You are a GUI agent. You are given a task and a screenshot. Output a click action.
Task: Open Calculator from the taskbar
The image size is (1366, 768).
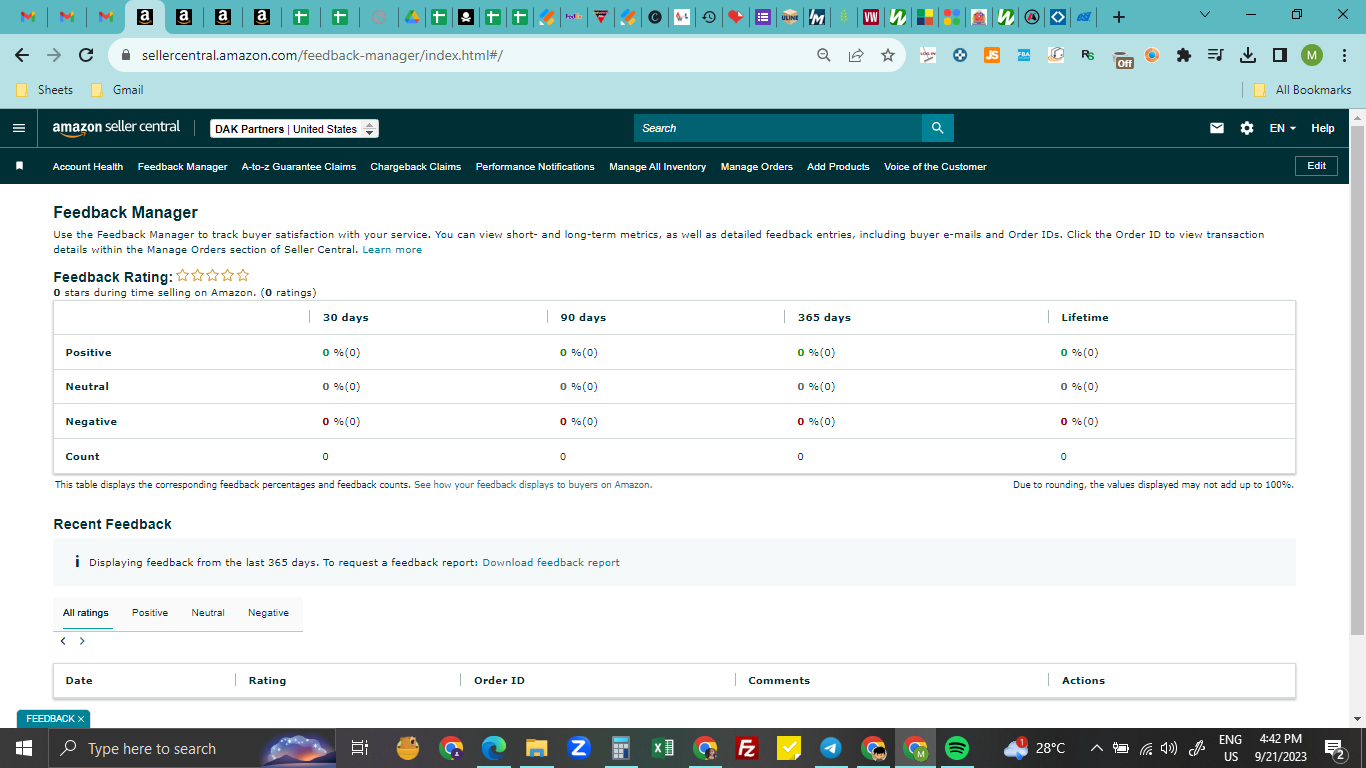tap(620, 748)
